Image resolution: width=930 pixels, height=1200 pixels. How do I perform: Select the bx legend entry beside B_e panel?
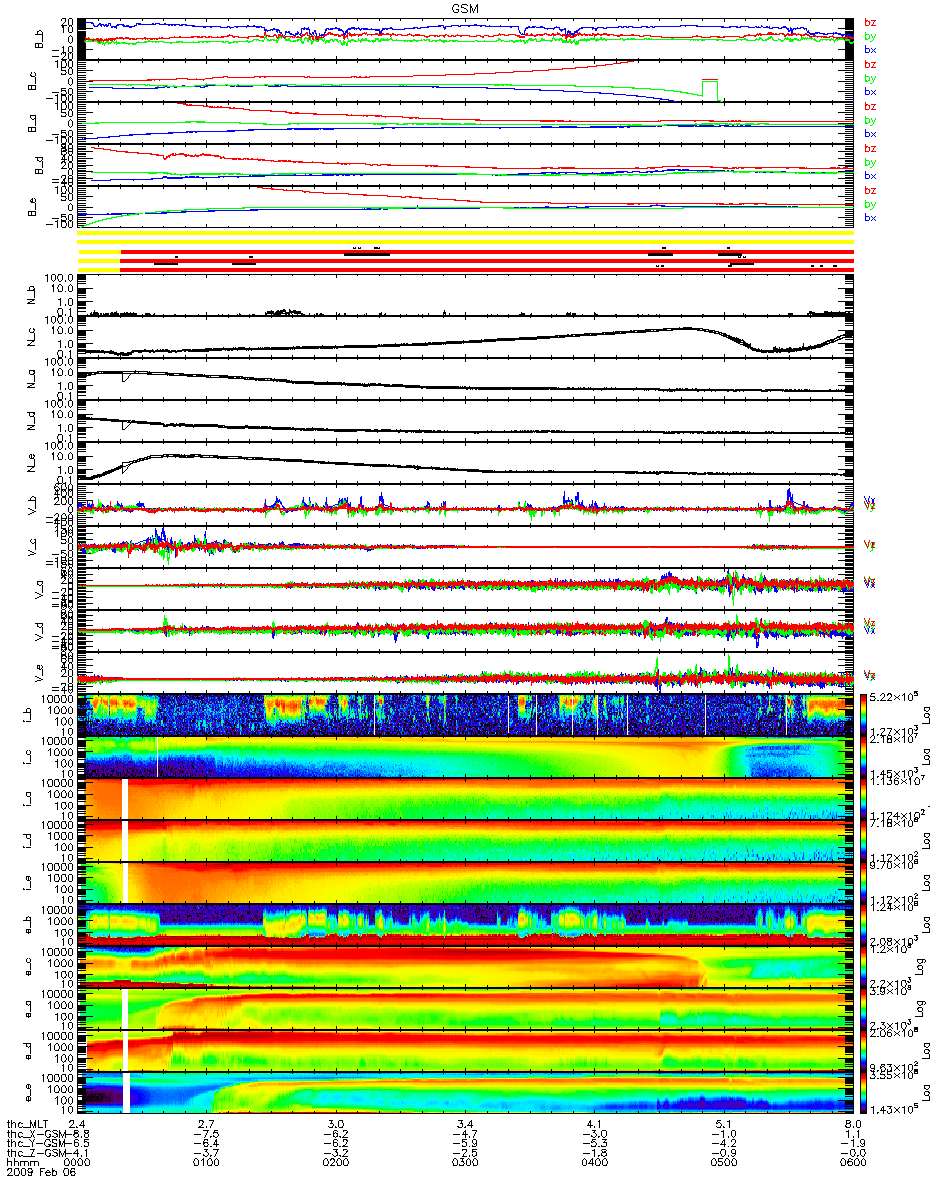[870, 217]
